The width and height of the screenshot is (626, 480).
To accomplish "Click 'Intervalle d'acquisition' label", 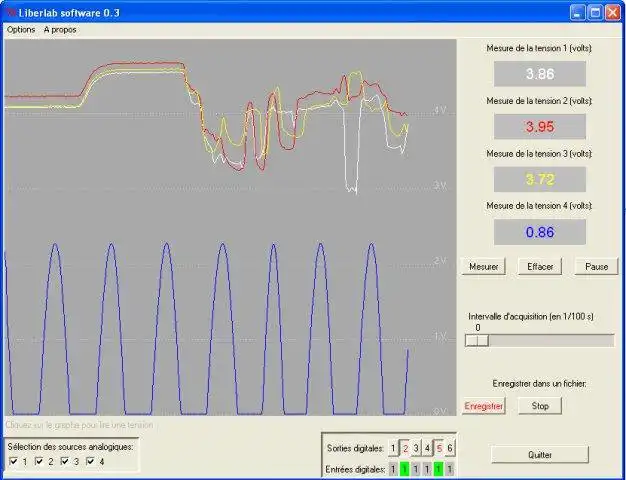I will [x=531, y=317].
